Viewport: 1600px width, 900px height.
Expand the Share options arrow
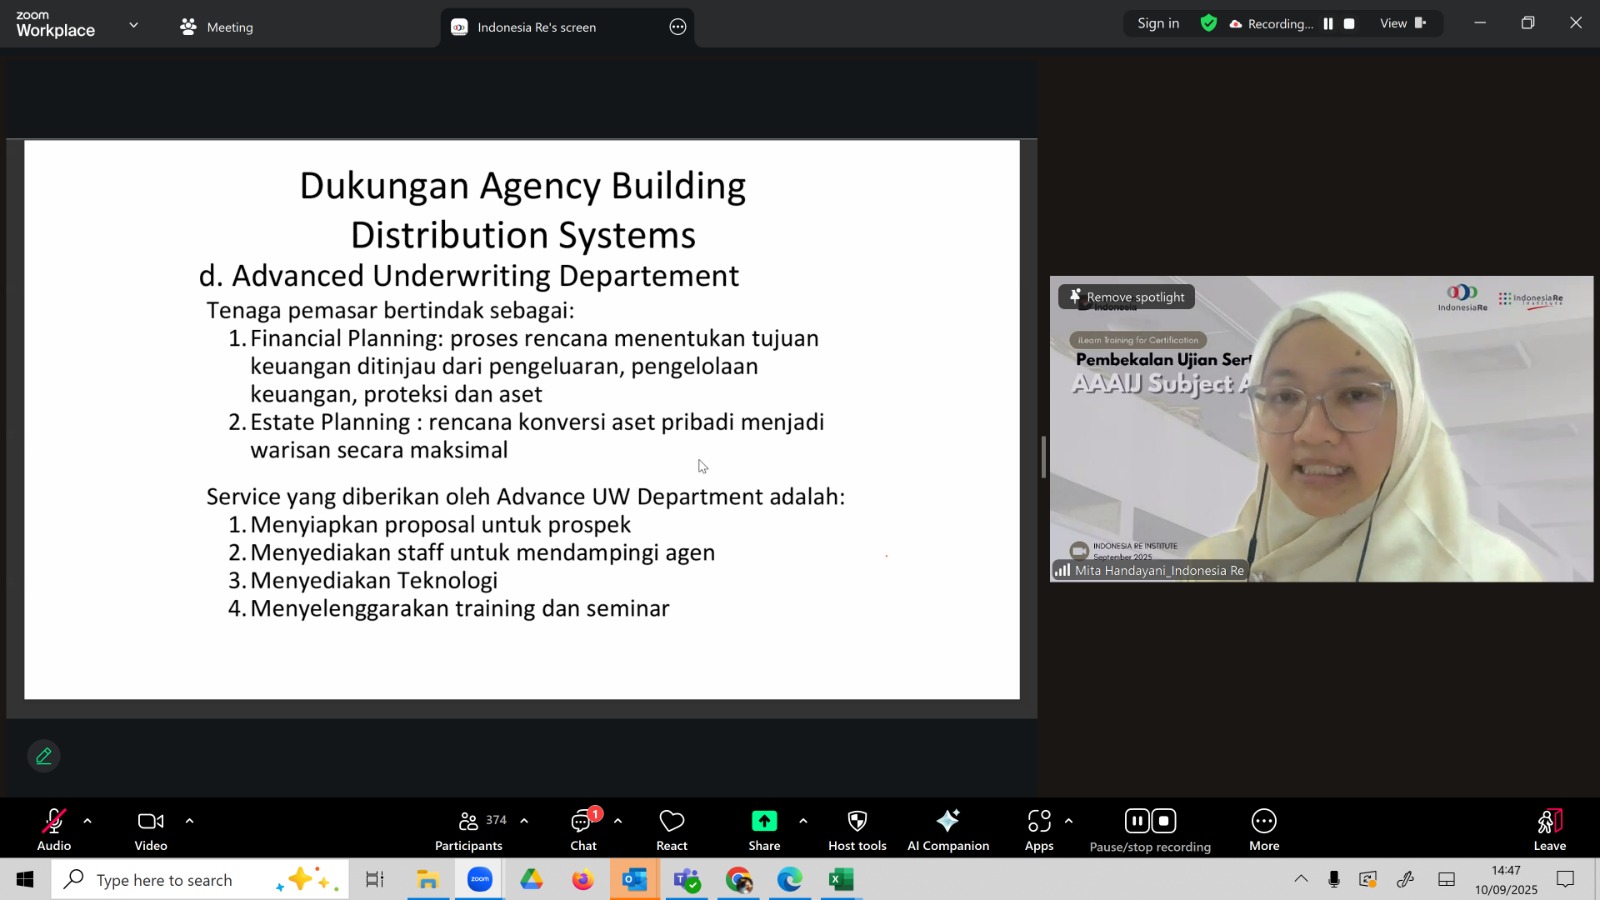(x=803, y=821)
